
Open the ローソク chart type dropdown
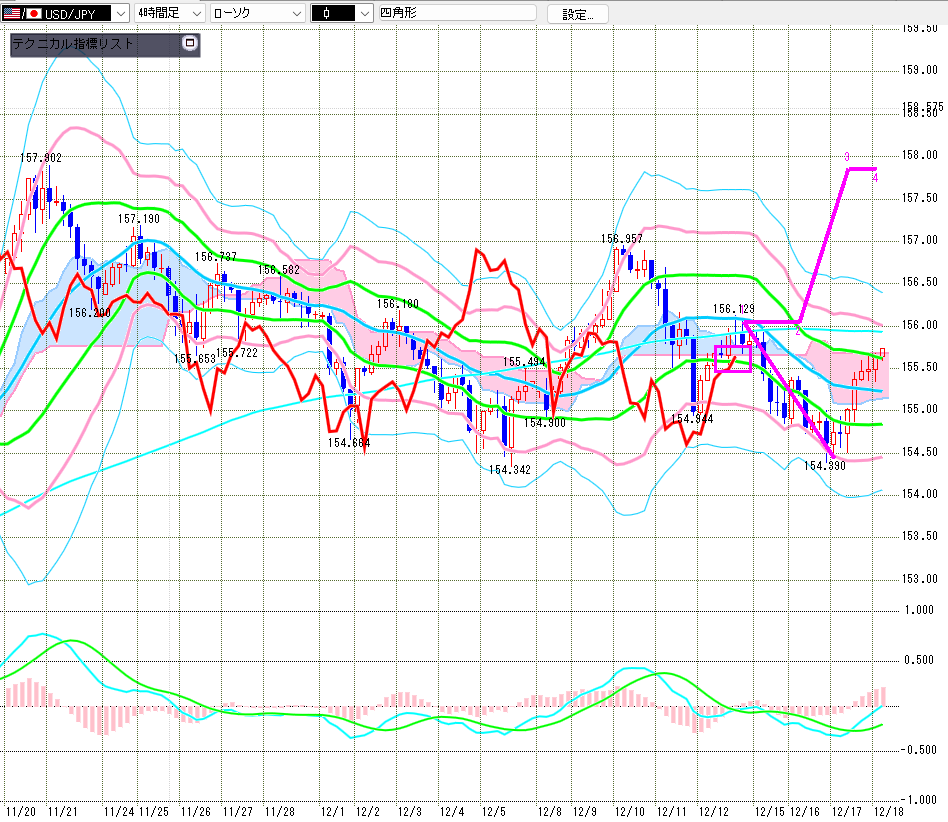click(x=296, y=14)
